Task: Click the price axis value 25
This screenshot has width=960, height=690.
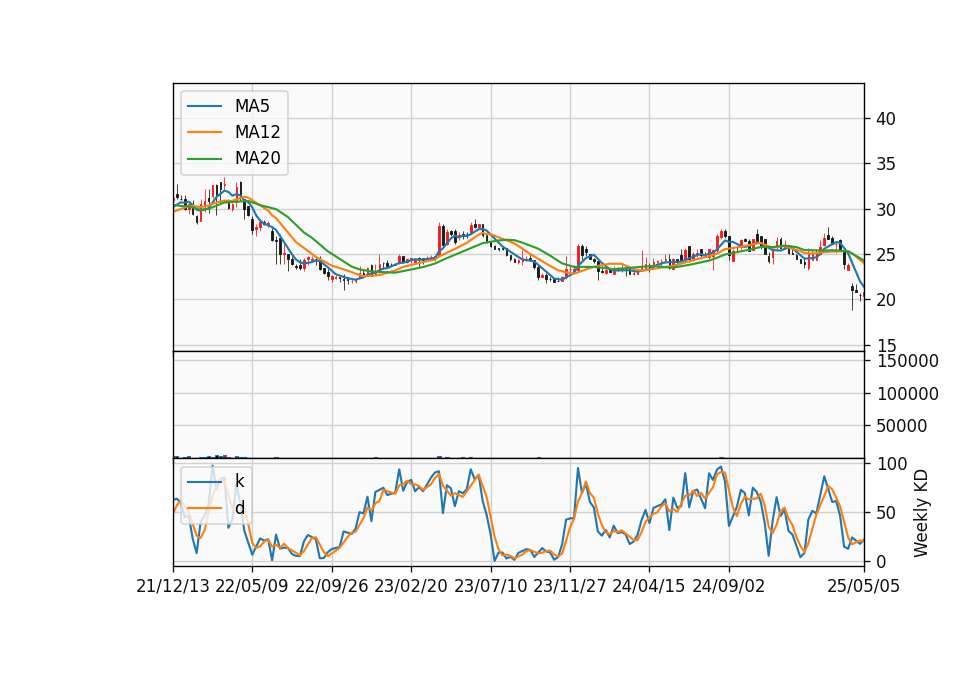Action: tap(886, 255)
